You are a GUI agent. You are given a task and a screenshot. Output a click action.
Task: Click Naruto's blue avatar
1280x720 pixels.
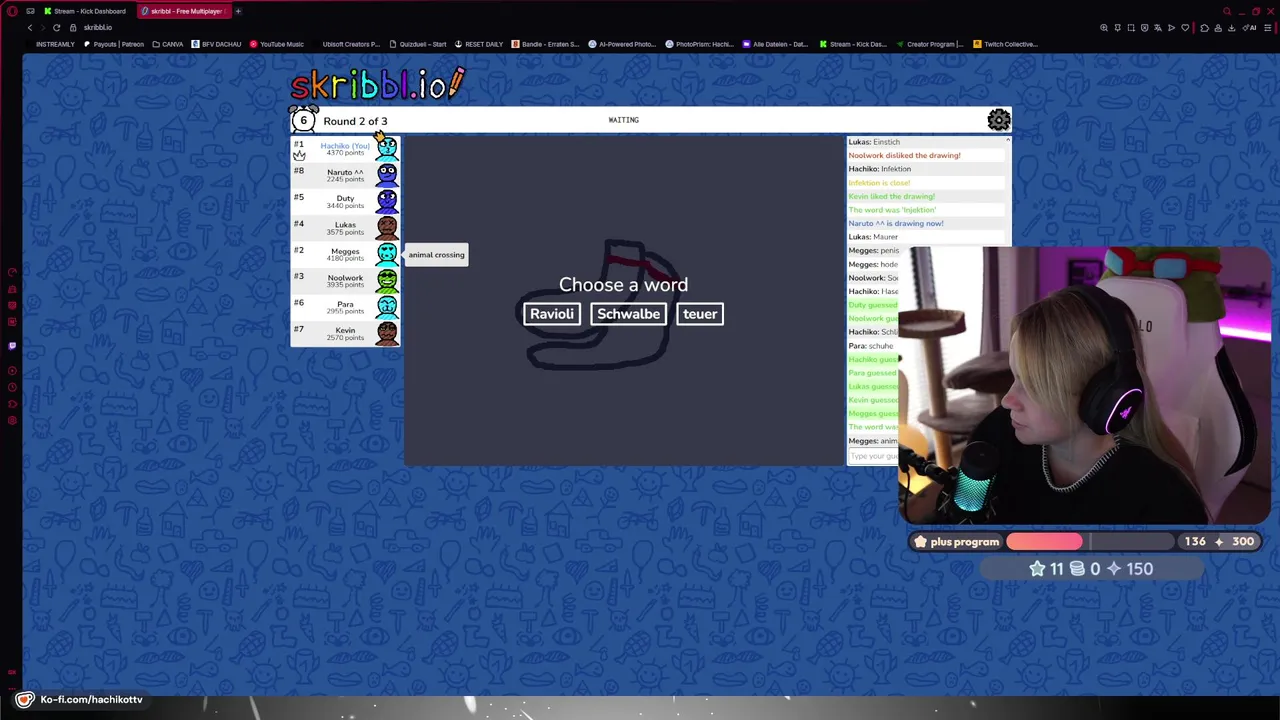coord(387,175)
